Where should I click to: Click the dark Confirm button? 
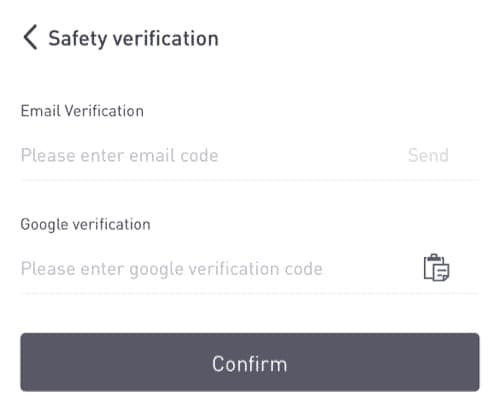(x=250, y=362)
